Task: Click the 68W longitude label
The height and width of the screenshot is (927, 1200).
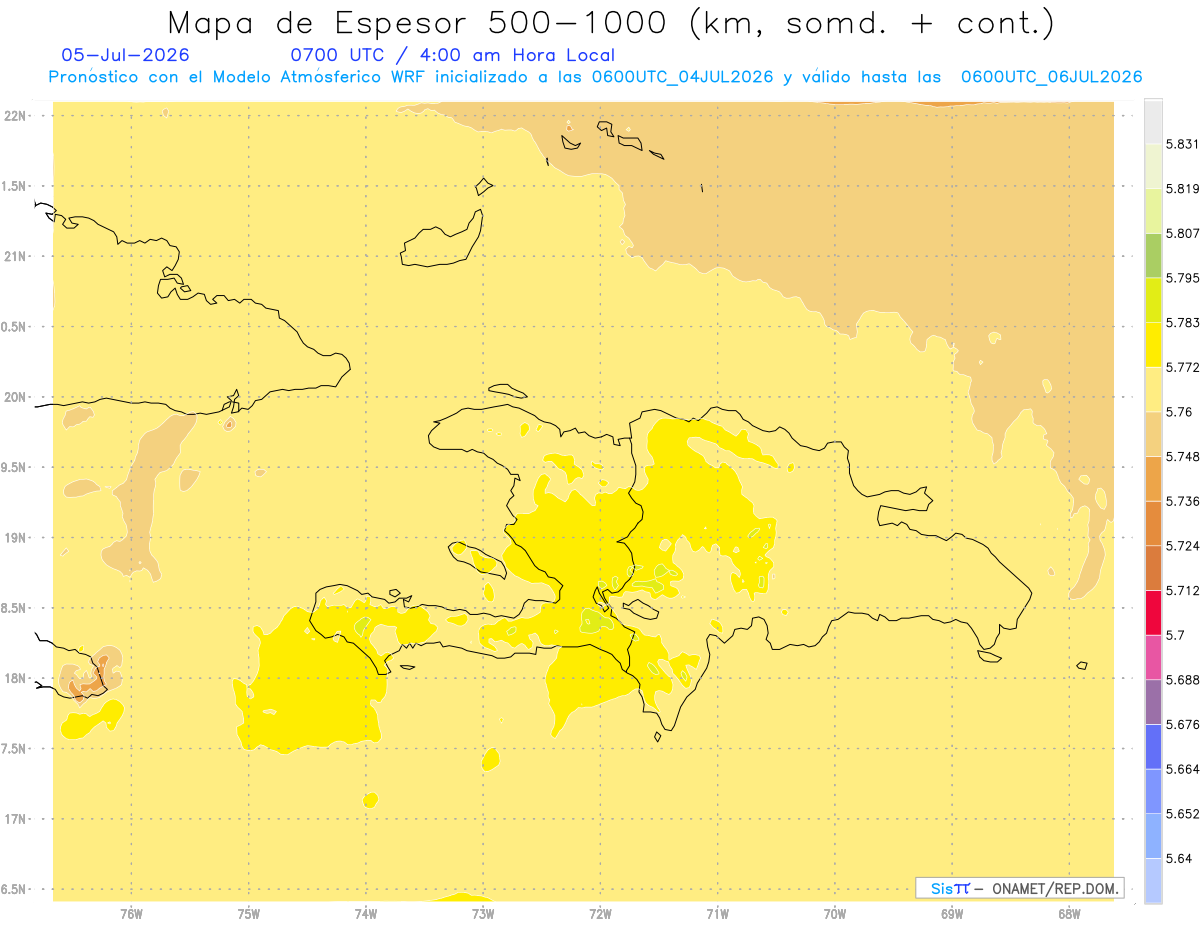Action: 1069,913
